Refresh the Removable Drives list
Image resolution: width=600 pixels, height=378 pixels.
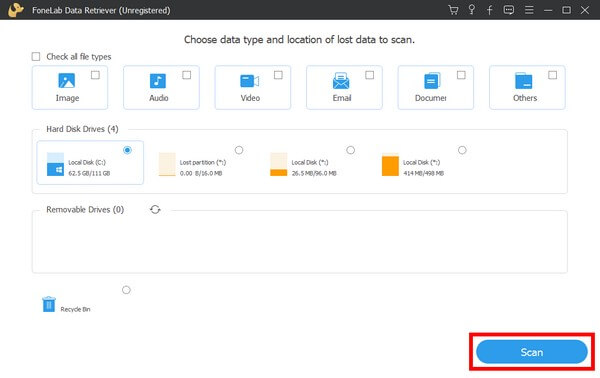tap(155, 209)
